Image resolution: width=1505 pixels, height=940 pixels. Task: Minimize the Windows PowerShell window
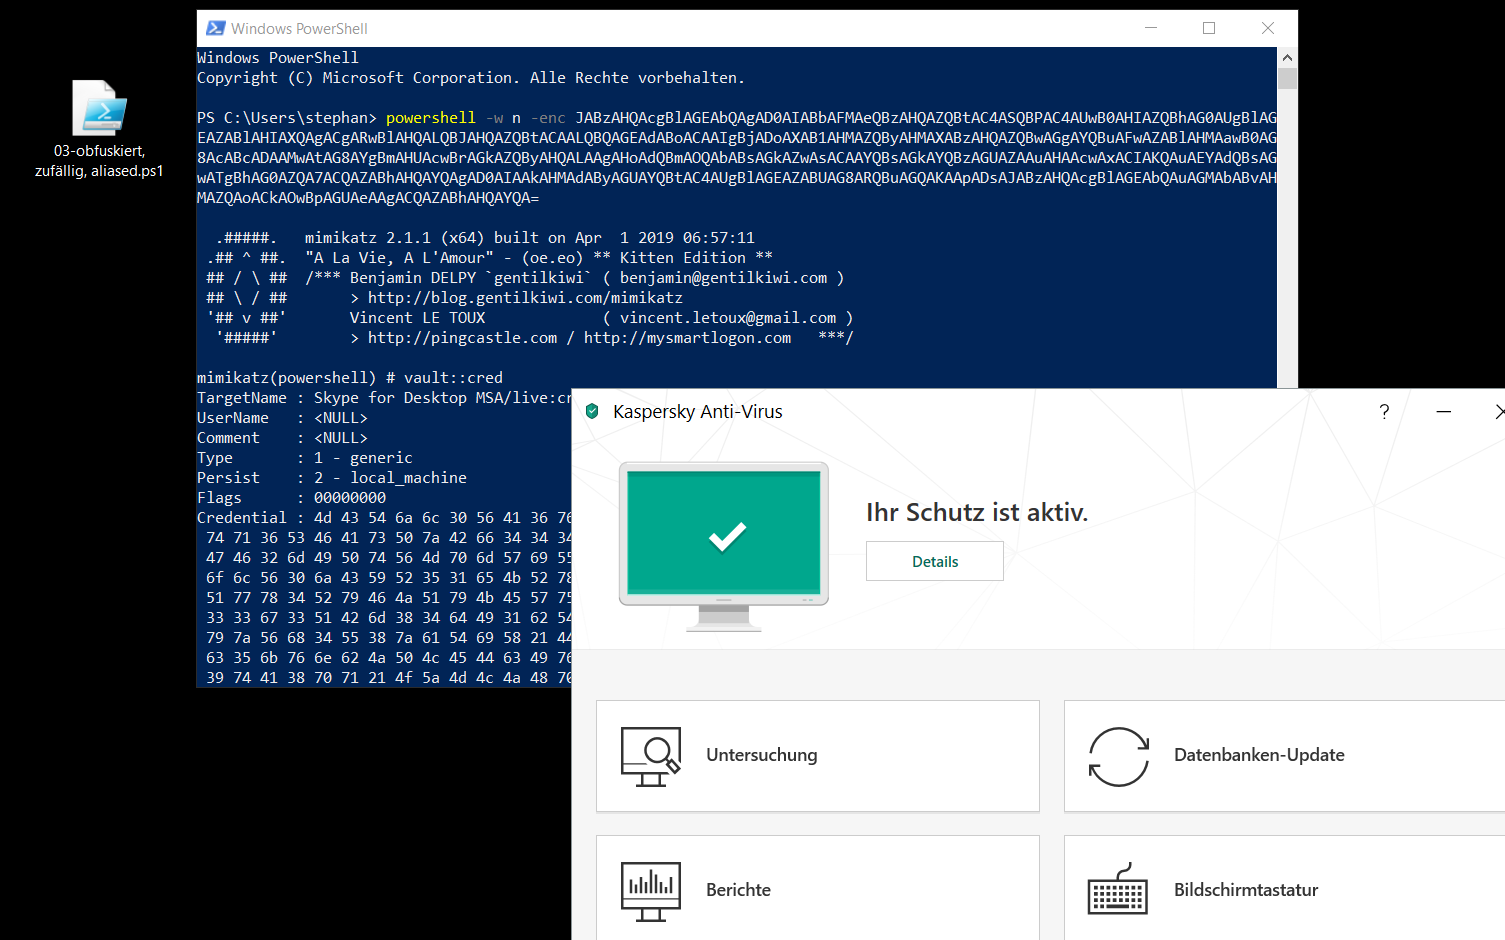(1151, 28)
